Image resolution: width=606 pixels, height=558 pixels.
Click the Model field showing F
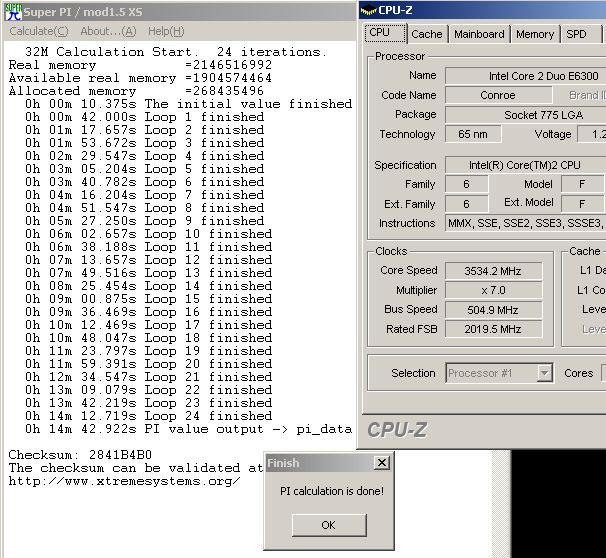click(x=582, y=184)
